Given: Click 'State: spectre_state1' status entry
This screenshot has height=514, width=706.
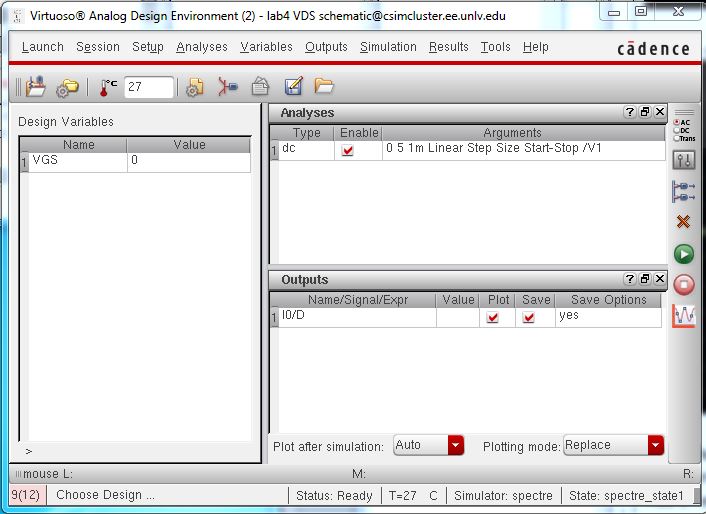Looking at the screenshot, I should pos(626,496).
